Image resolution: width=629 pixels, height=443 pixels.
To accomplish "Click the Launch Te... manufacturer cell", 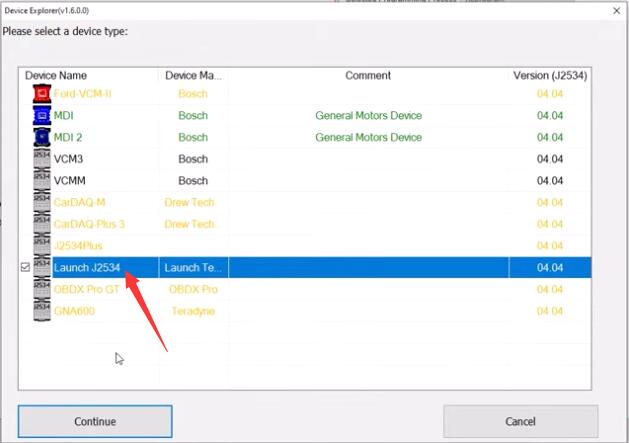I will 193,268.
